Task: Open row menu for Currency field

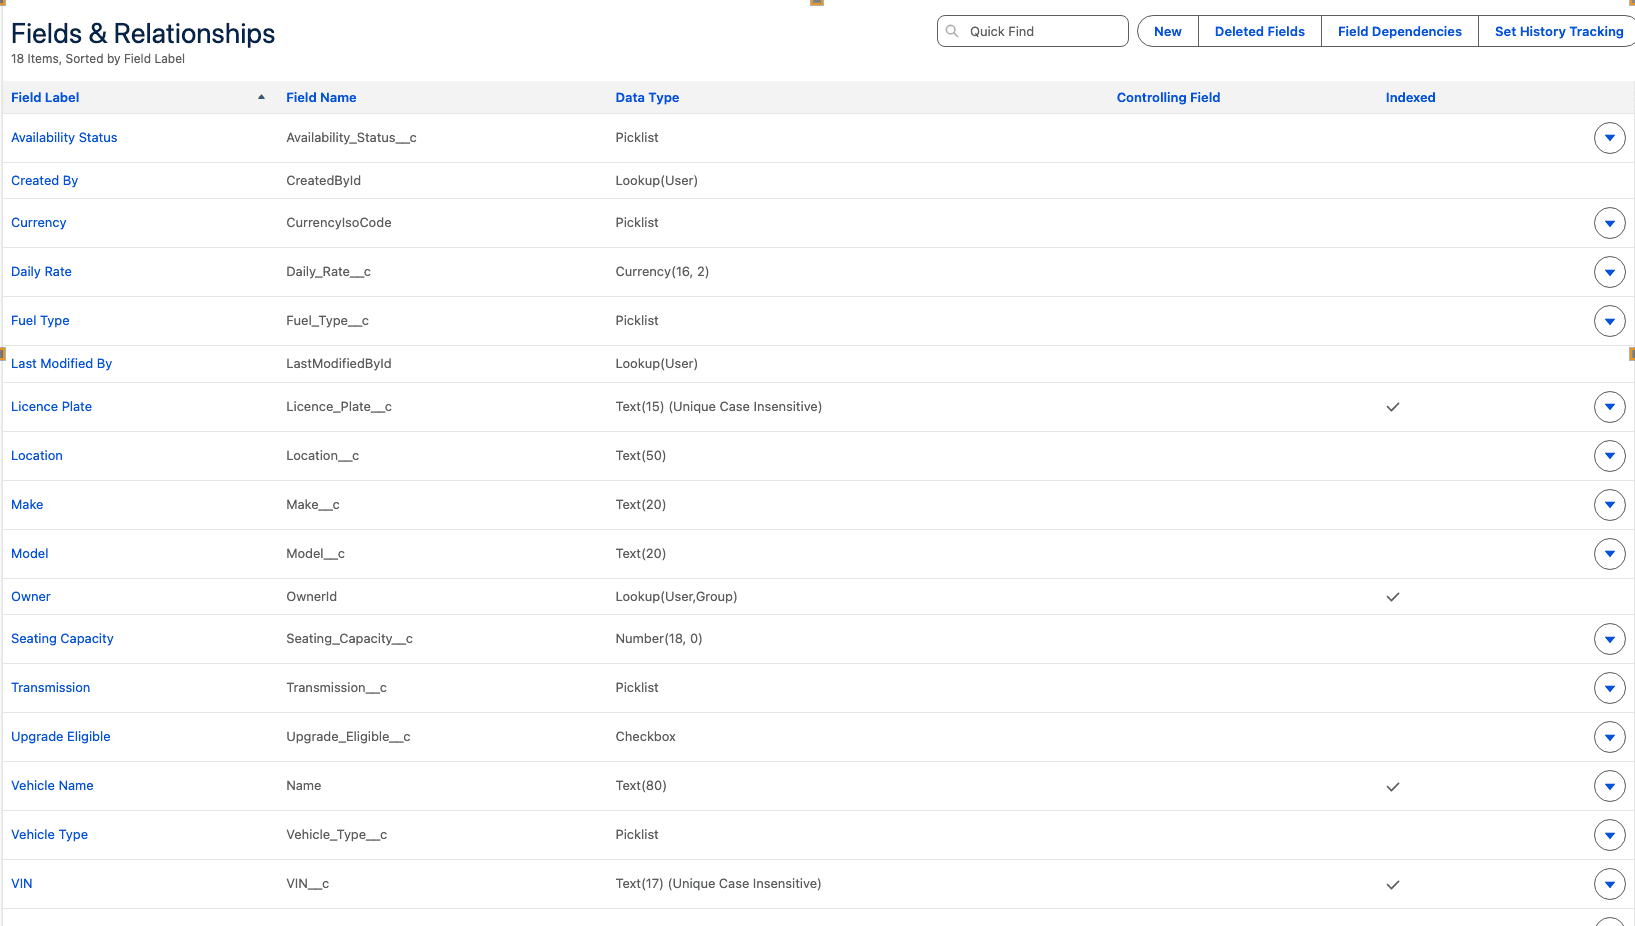Action: (x=1609, y=223)
